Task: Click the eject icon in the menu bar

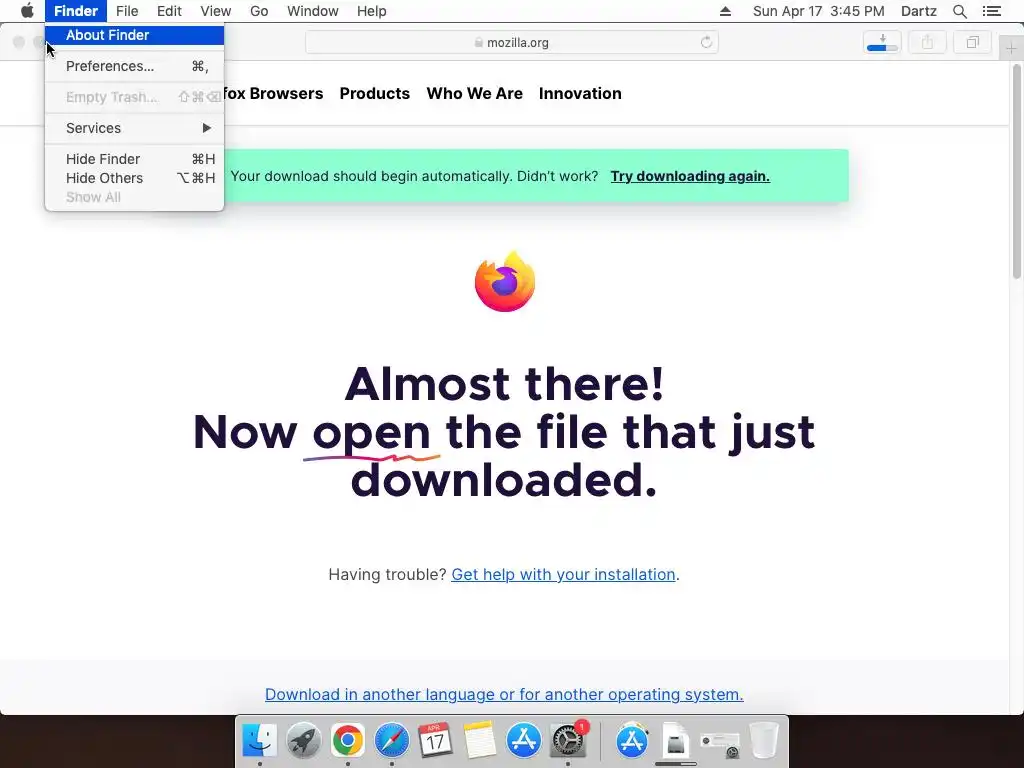Action: coord(725,11)
